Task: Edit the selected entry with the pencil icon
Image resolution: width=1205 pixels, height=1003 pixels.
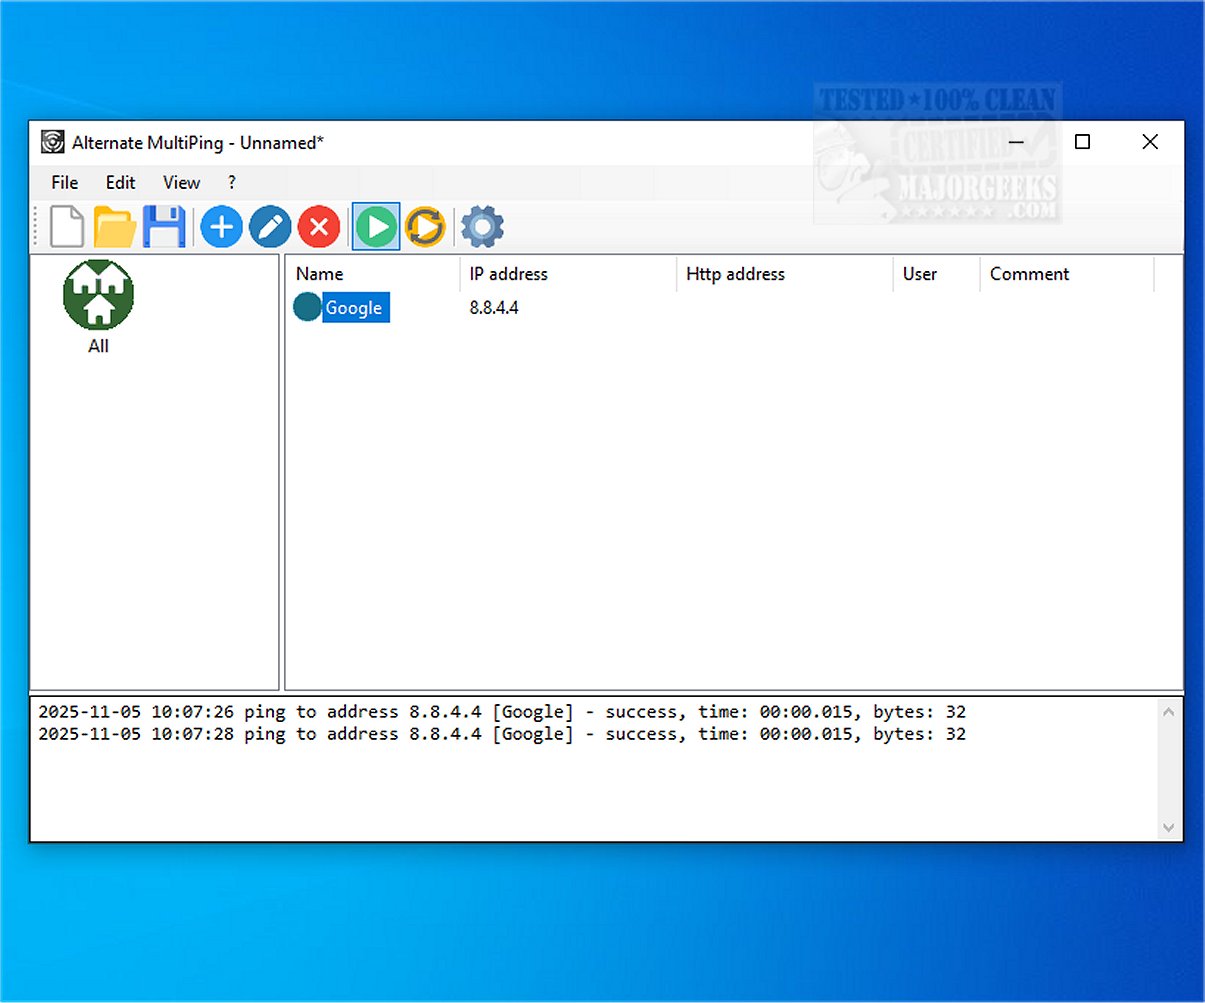Action: pos(270,227)
